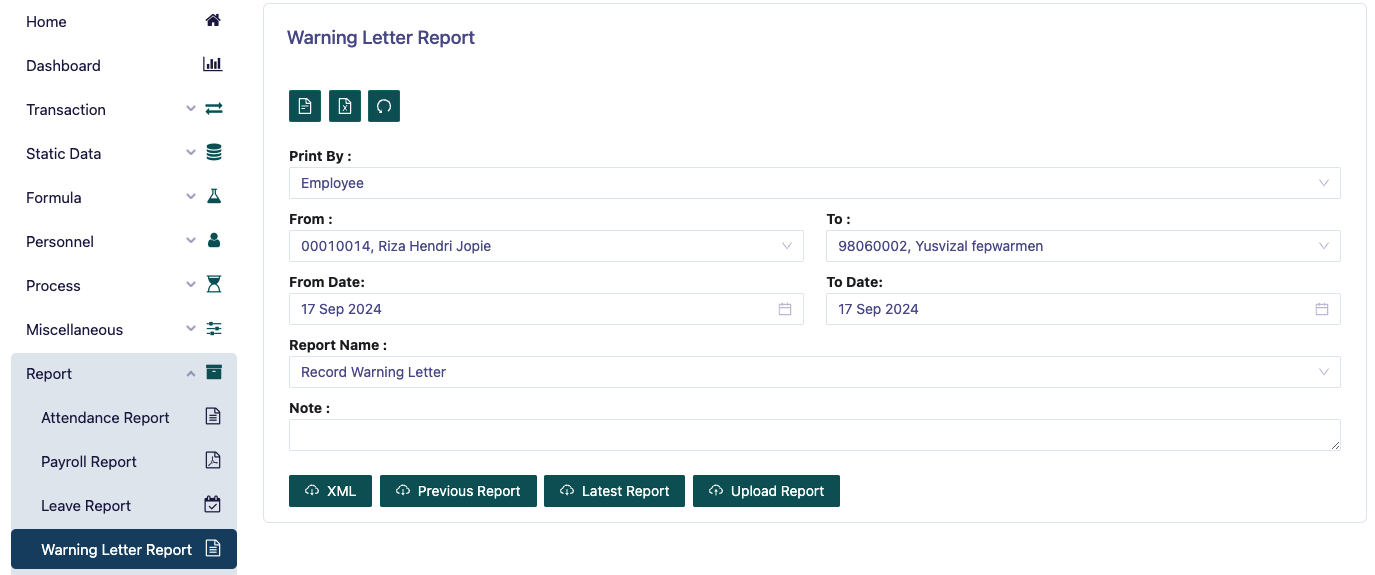Click the Excel export icon button
Screen dimensions: 1375x575
(344, 106)
